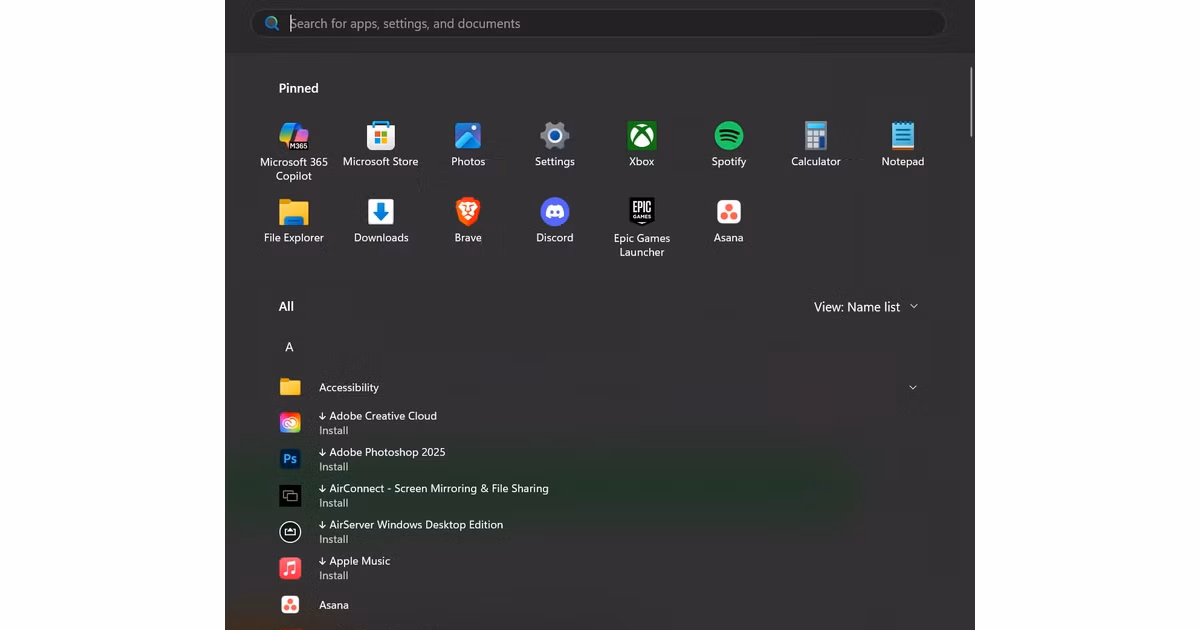This screenshot has width=1200, height=630.
Task: Click the letter A group header
Action: [289, 347]
